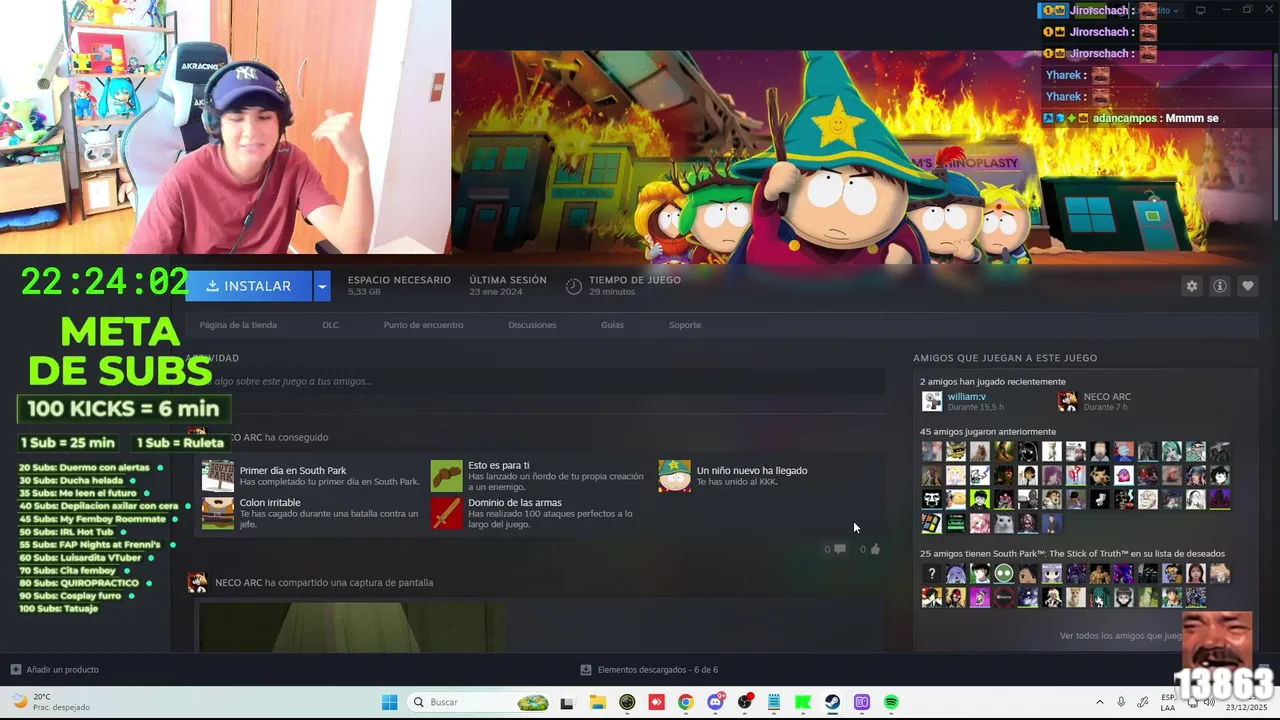
Task: Open the william:v profile name link
Action: point(966,397)
